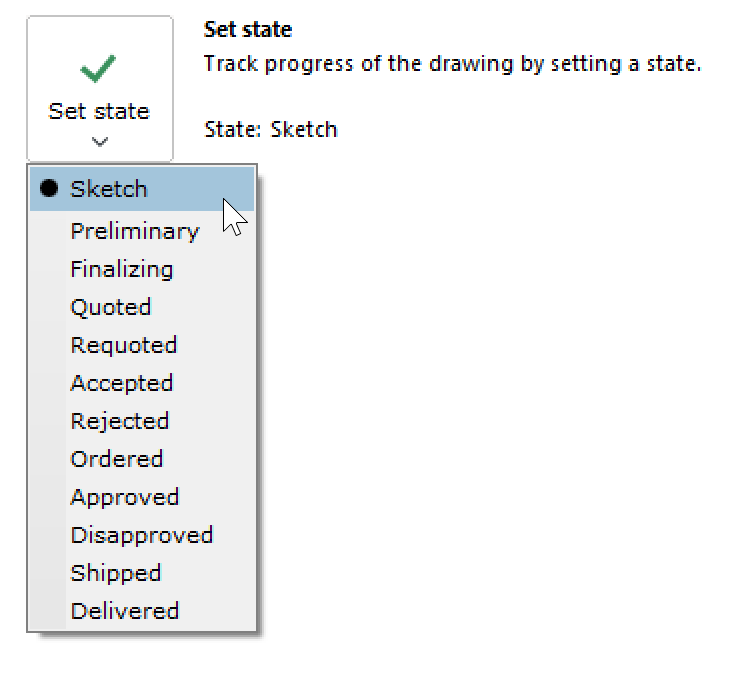Image resolution: width=731 pixels, height=678 pixels.
Task: Select Approved from the state menu
Action: coord(124,497)
